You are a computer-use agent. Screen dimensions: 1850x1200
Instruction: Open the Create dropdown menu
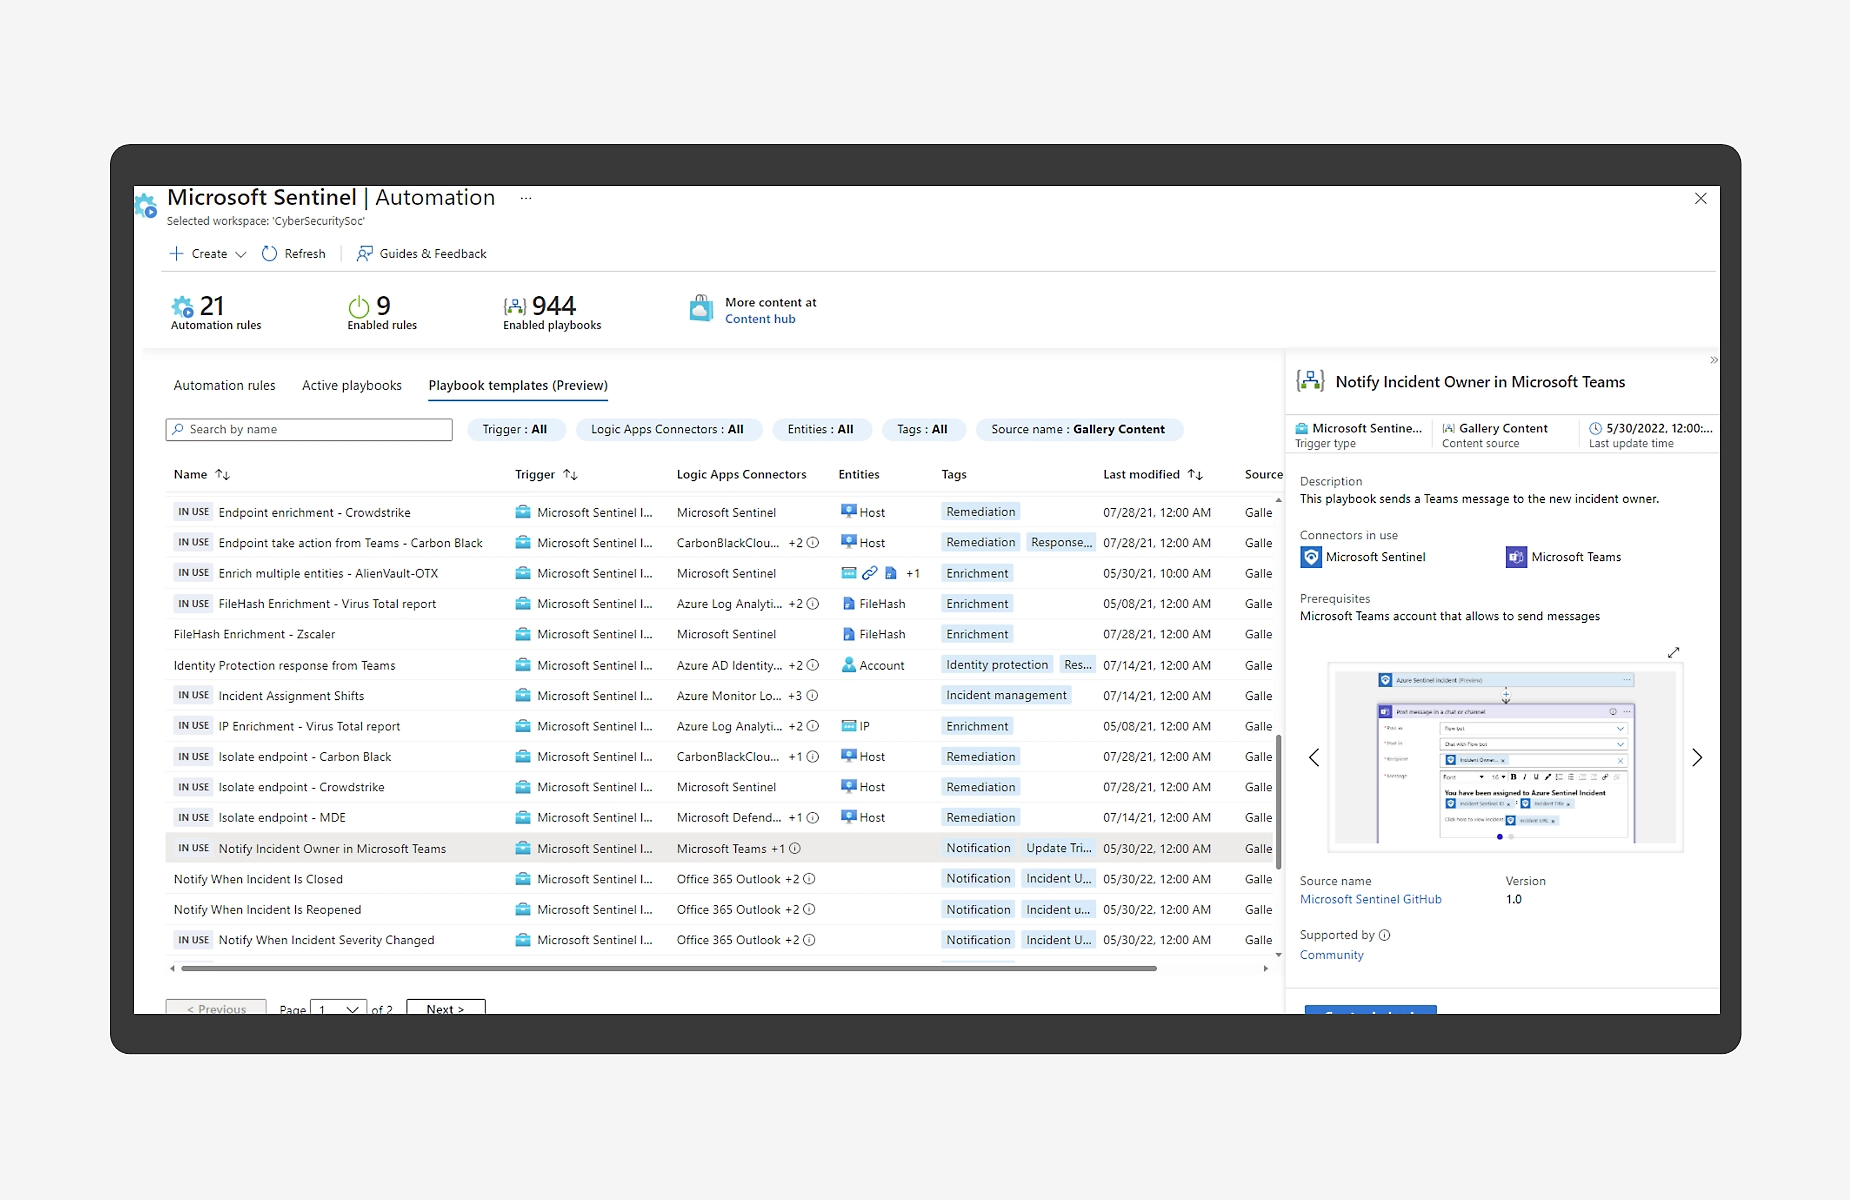pos(208,254)
